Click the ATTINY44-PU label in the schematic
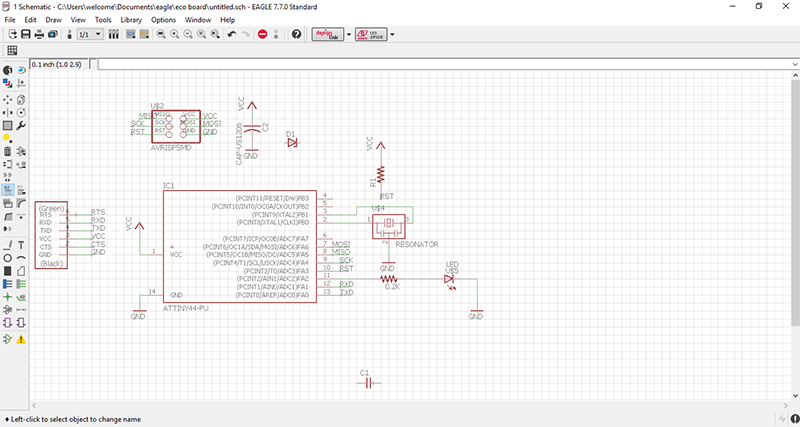The image size is (800, 427). point(186,309)
